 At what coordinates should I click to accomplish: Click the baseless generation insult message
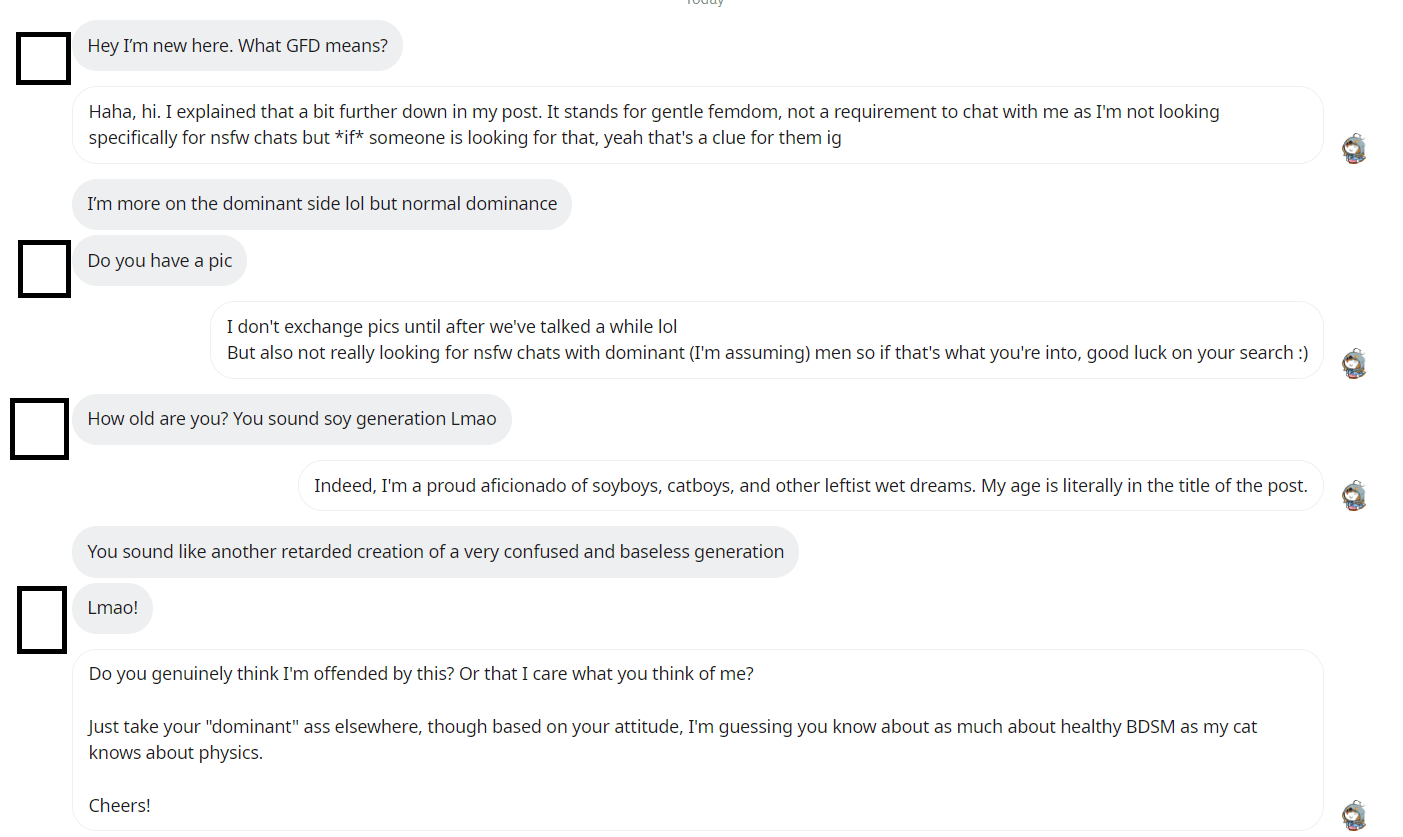[434, 551]
